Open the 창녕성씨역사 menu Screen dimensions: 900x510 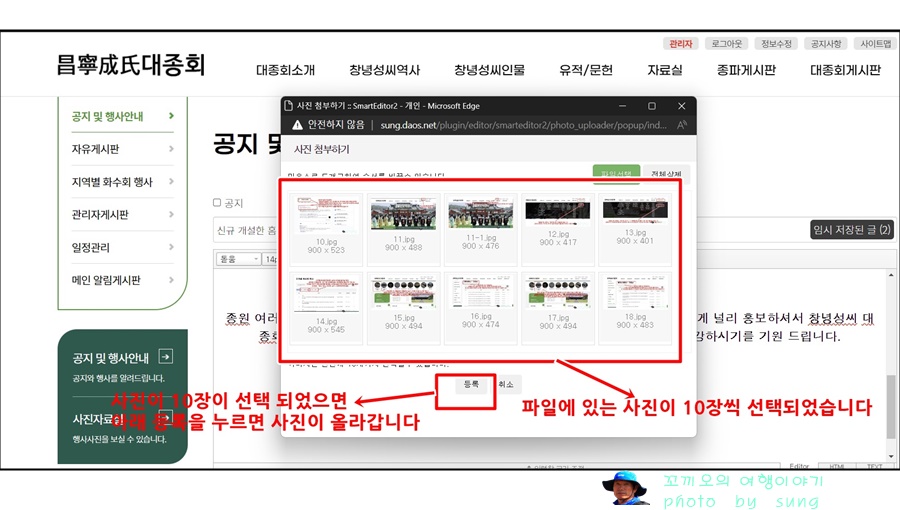pos(385,70)
